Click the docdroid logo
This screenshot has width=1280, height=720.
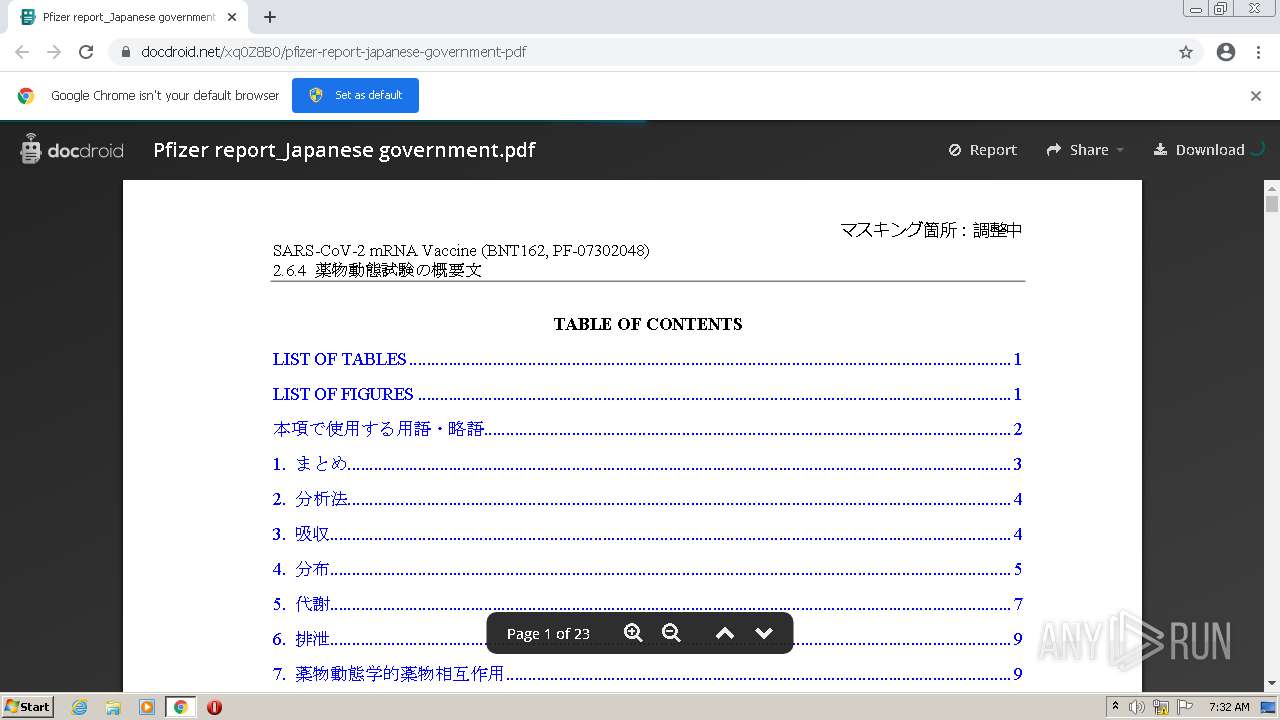pyautogui.click(x=72, y=150)
